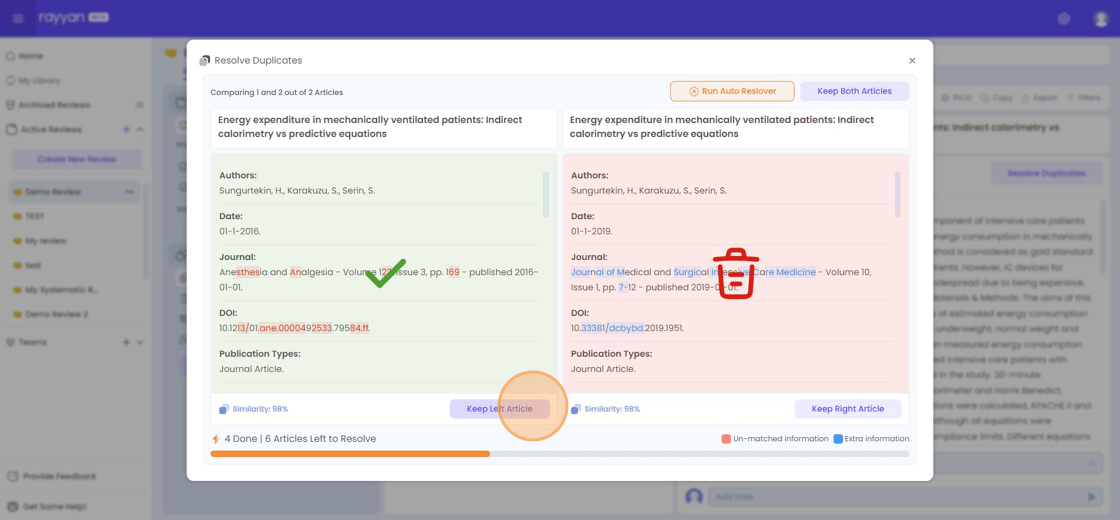Open Demo Review ellipsis options

129,191
